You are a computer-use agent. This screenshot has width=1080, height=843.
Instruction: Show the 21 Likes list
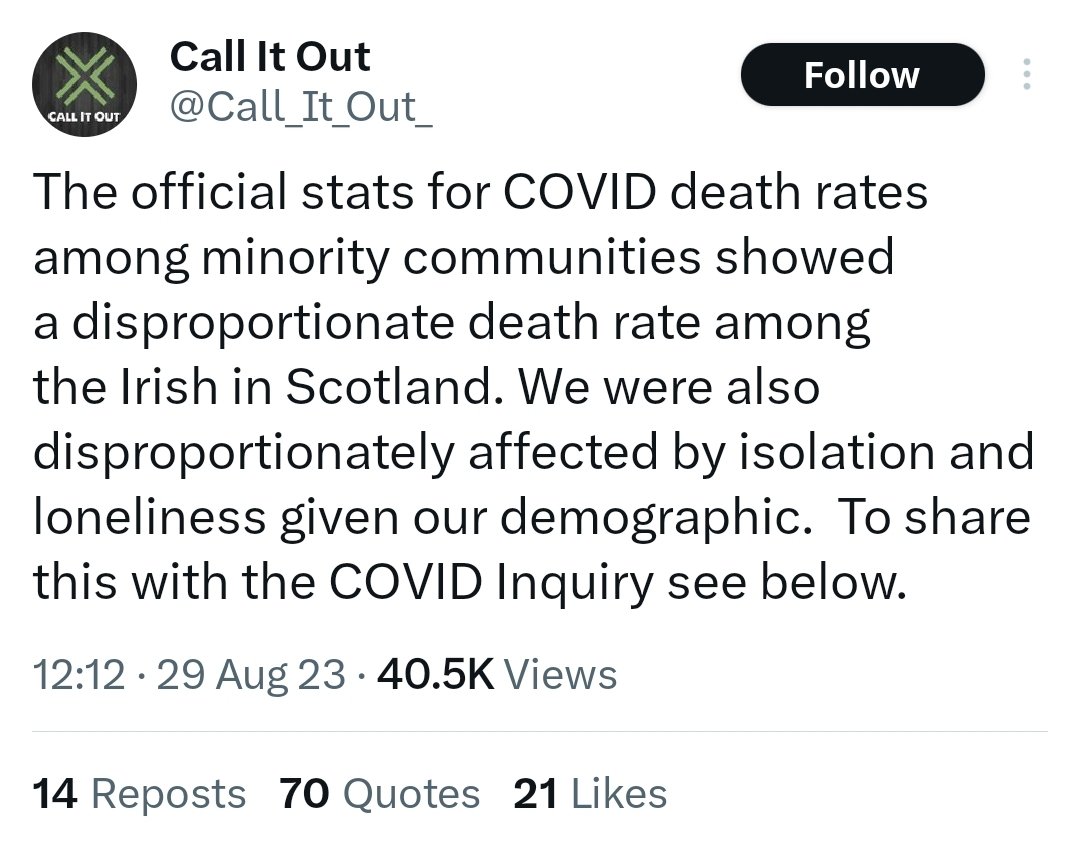(x=590, y=794)
